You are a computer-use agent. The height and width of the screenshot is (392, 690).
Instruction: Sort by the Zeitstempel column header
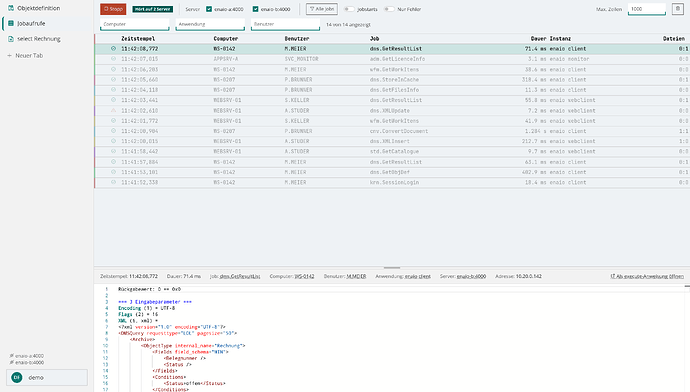click(138, 39)
